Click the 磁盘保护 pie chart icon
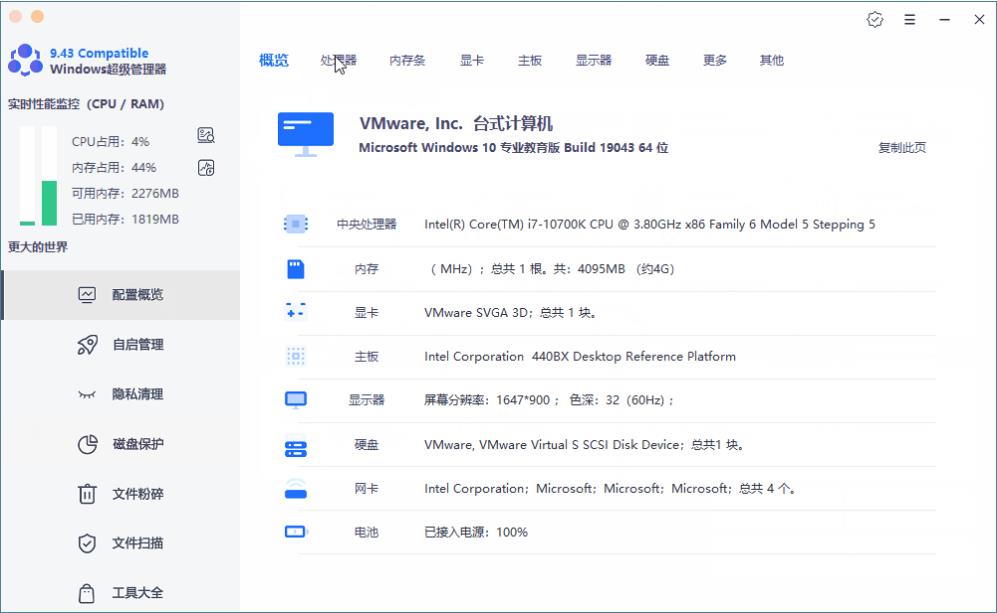Image resolution: width=997 pixels, height=613 pixels. [x=87, y=444]
